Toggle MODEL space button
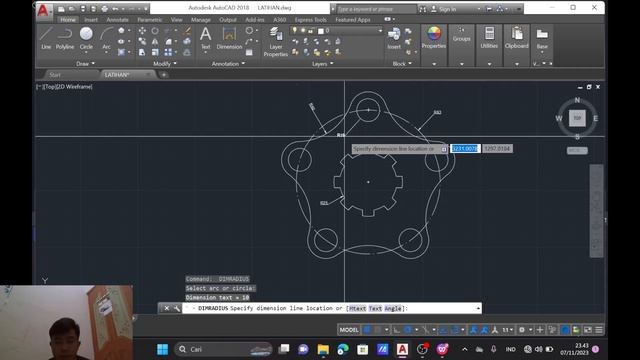 pyautogui.click(x=349, y=329)
